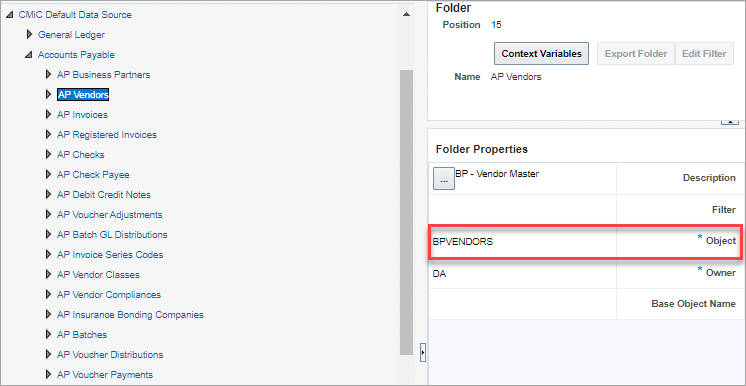746x386 pixels.
Task: Collapse the Accounts Payable folder
Action: (x=29, y=55)
